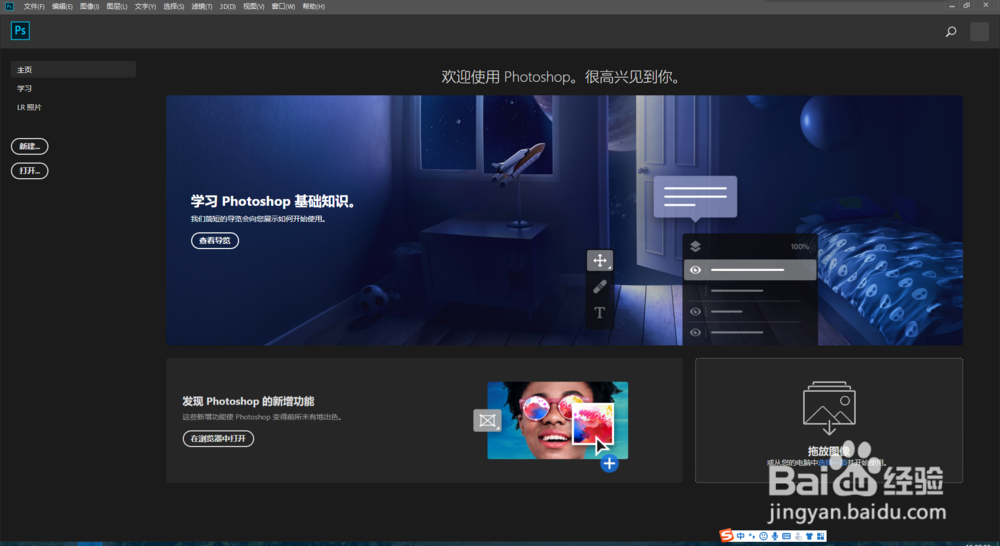Open LR 照片 in the sidebar
This screenshot has height=546, width=1000.
coord(29,107)
